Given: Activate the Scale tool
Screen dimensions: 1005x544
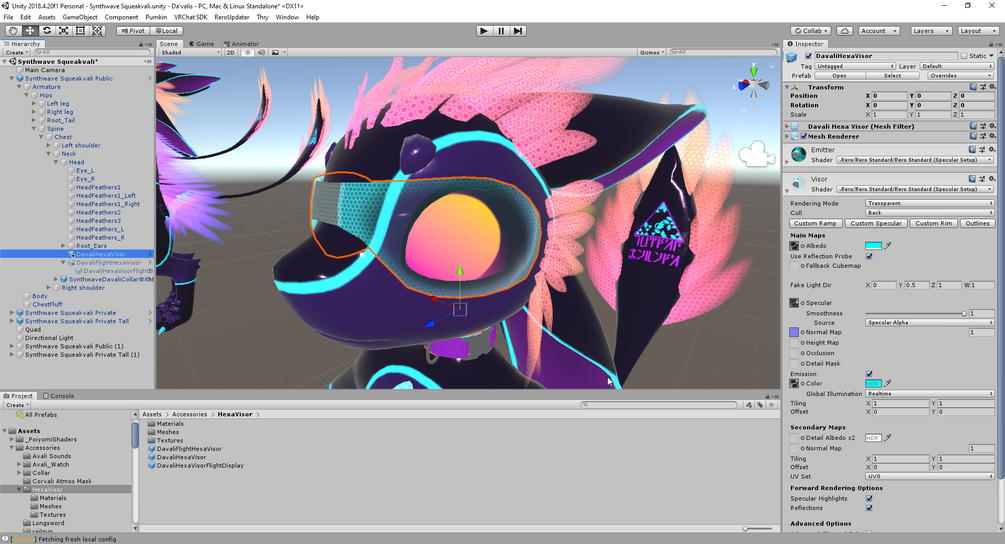Looking at the screenshot, I should coord(63,31).
